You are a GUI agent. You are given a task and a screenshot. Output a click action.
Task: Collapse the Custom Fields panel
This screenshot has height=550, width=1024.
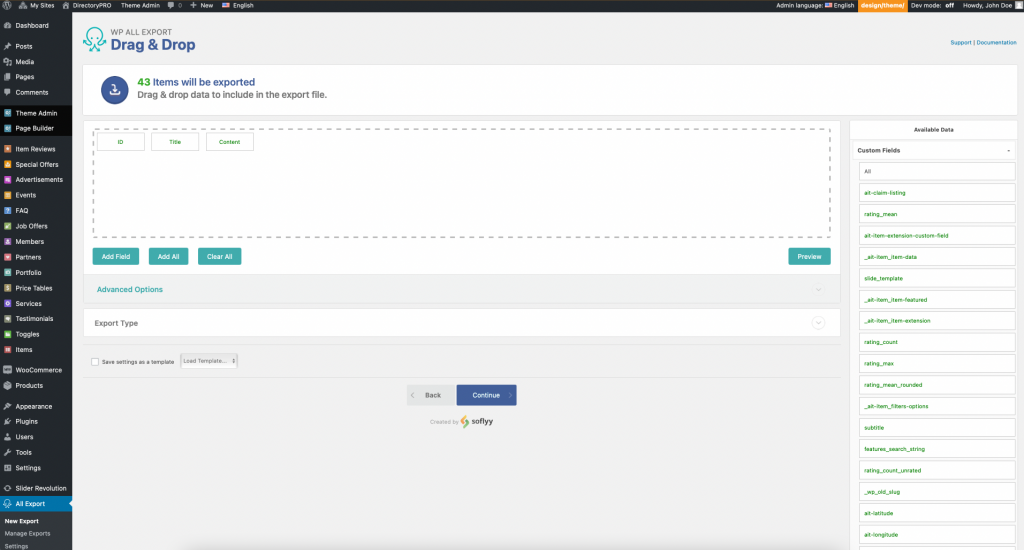point(1008,150)
